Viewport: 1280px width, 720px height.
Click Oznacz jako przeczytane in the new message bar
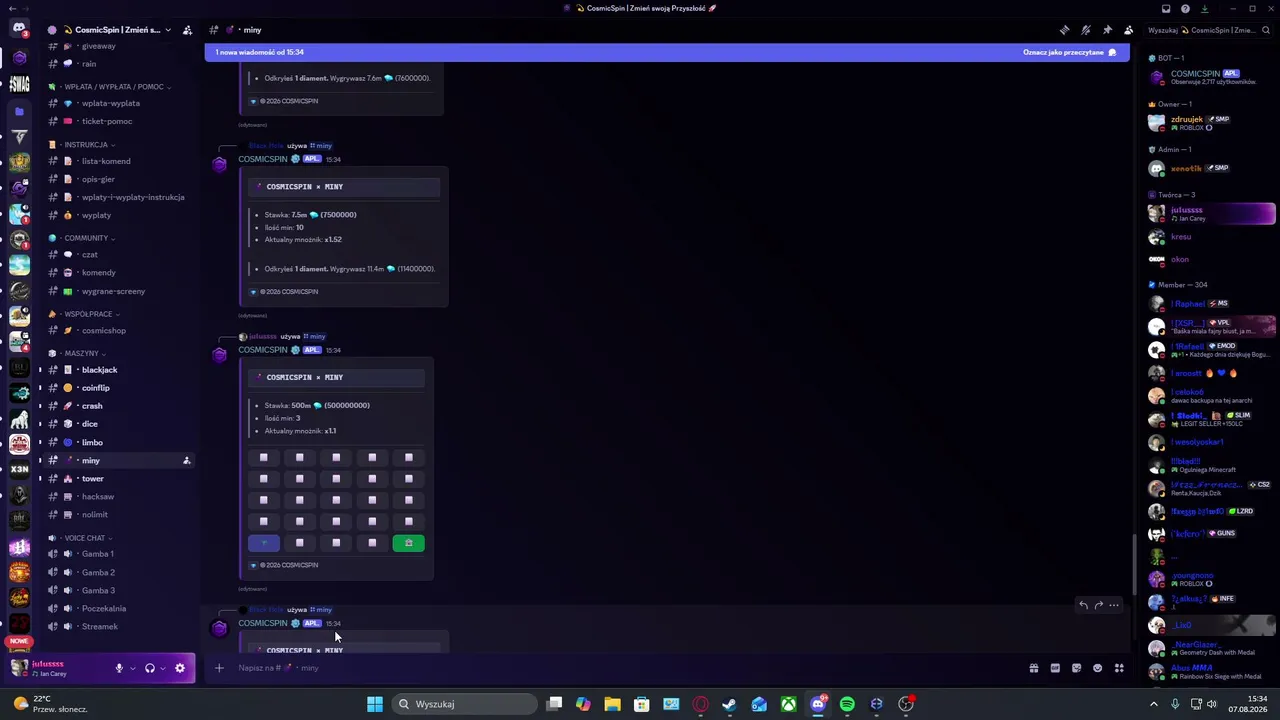pos(1069,52)
